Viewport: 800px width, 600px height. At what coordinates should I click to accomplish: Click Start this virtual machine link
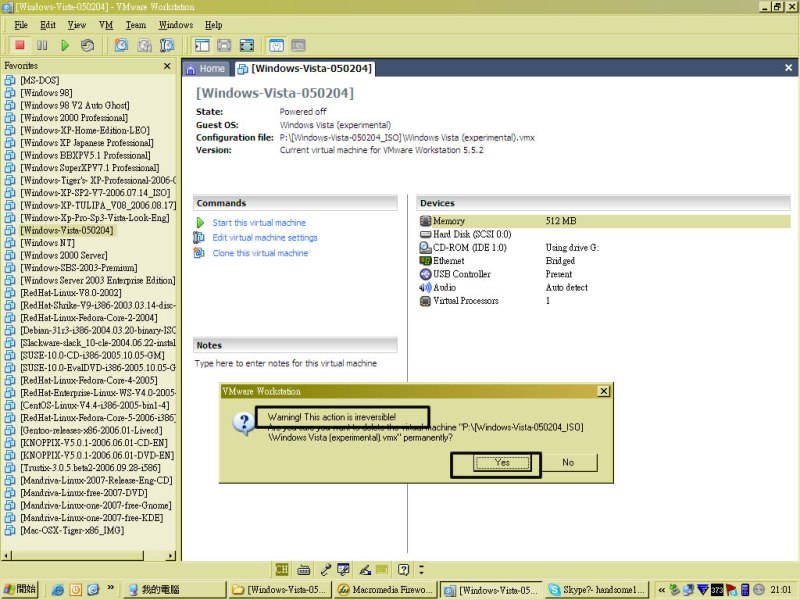pos(259,223)
